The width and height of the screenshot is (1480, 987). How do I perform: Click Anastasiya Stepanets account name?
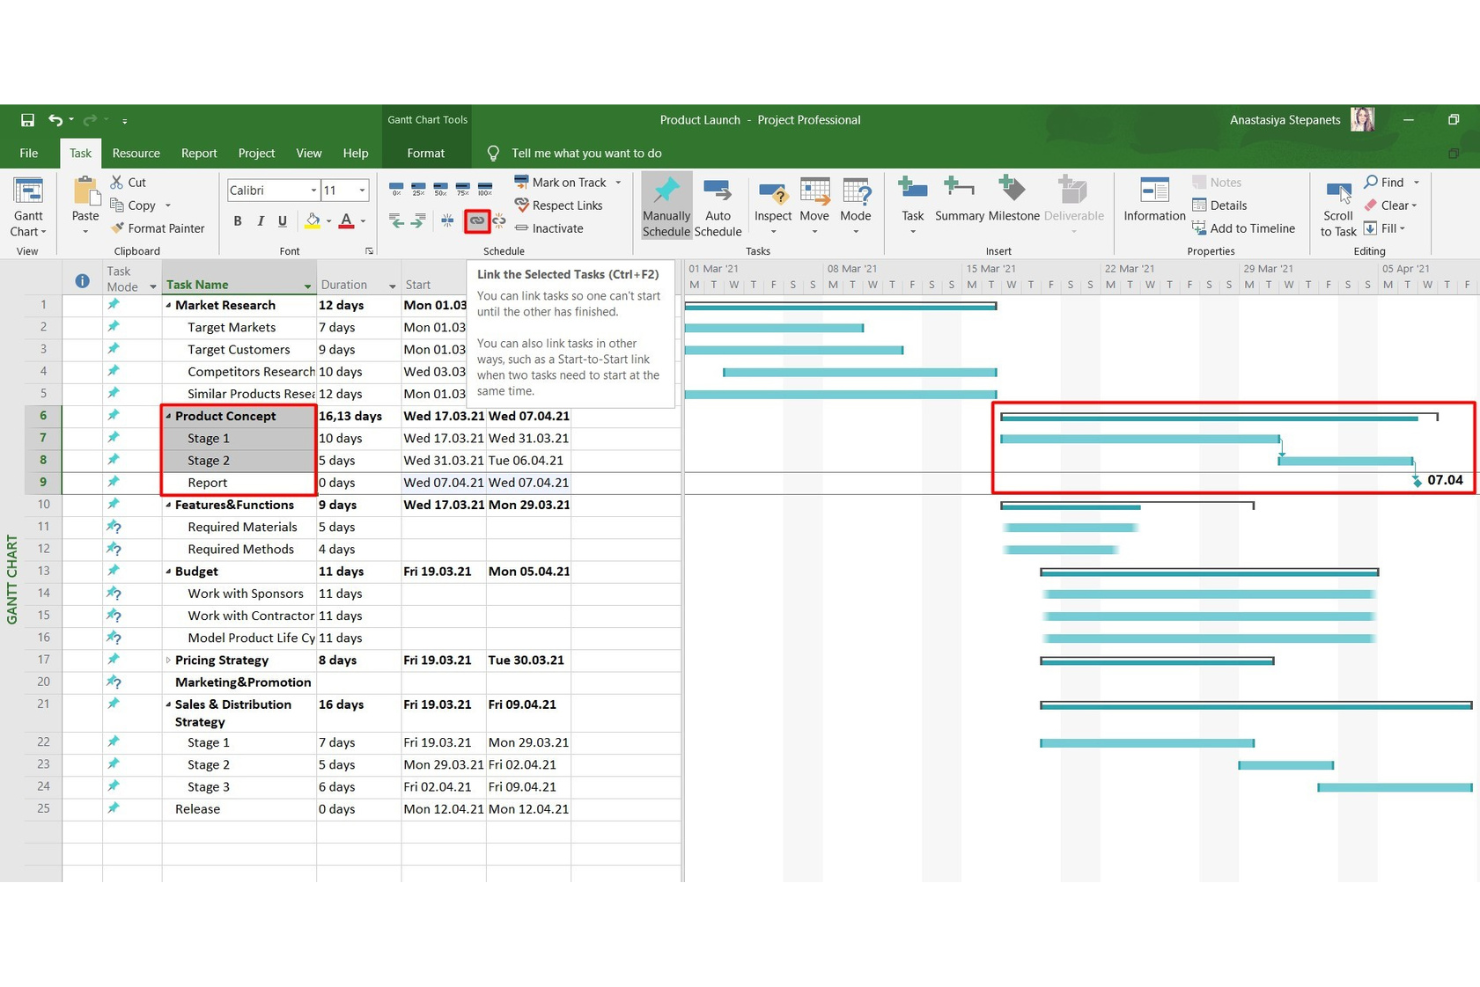coord(1285,120)
